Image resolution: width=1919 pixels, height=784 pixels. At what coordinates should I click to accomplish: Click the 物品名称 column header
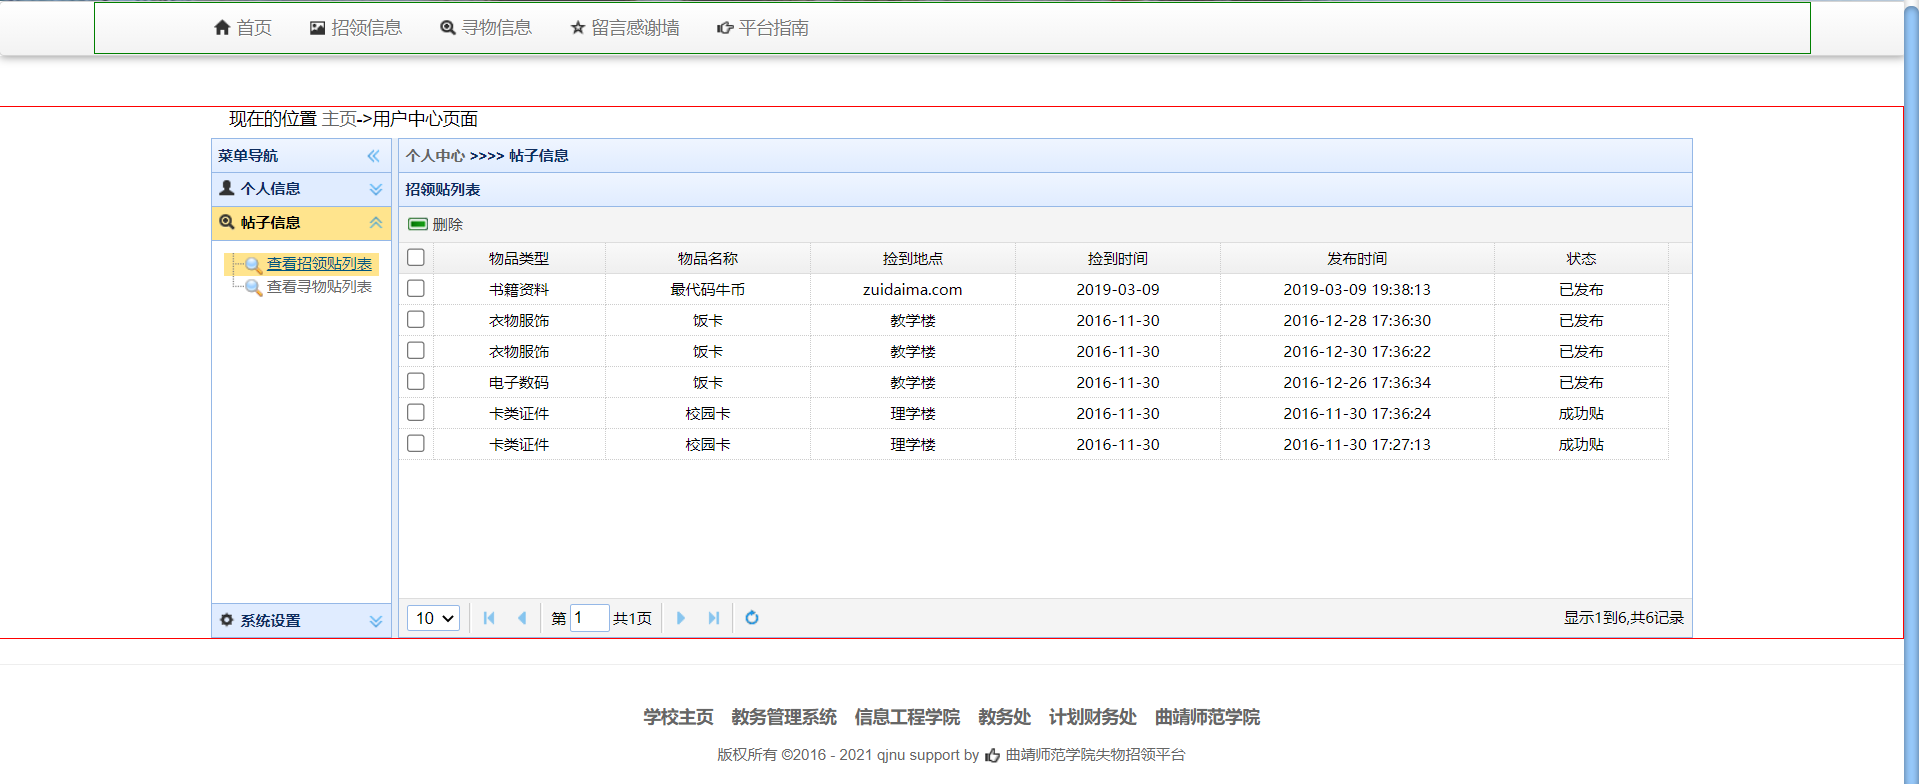[708, 258]
